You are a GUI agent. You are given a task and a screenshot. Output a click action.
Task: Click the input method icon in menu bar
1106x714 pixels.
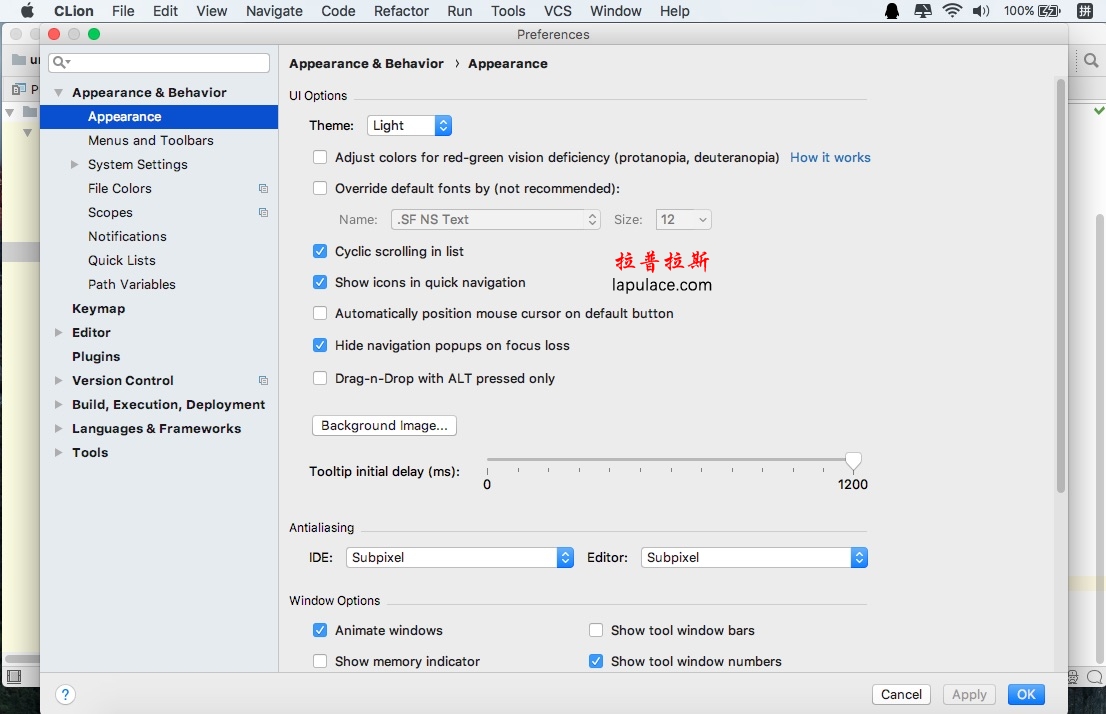[x=1086, y=11]
